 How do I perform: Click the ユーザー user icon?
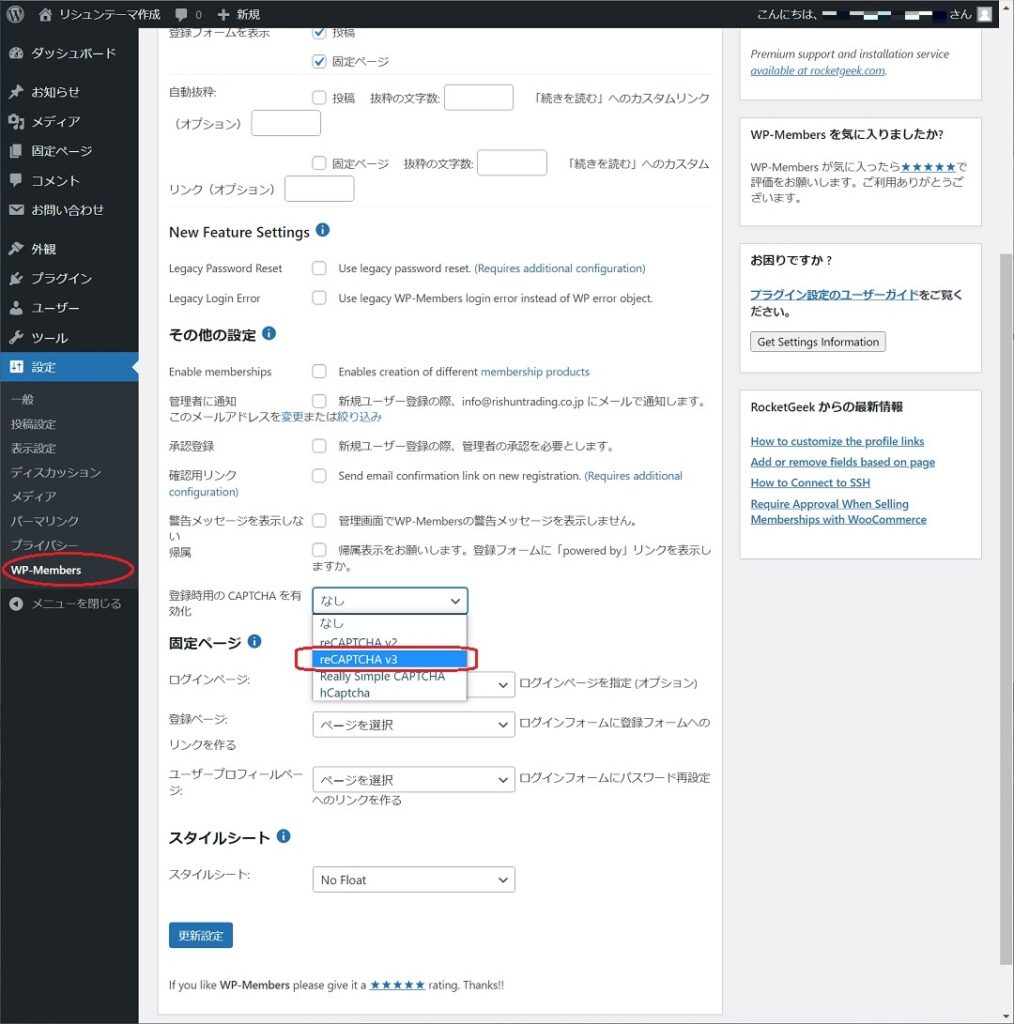[16, 308]
